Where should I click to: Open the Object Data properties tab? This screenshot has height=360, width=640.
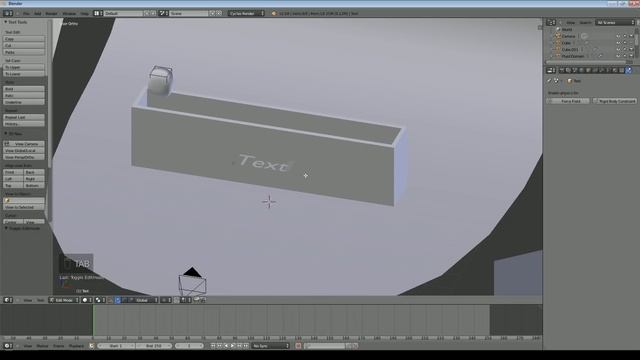click(x=608, y=70)
